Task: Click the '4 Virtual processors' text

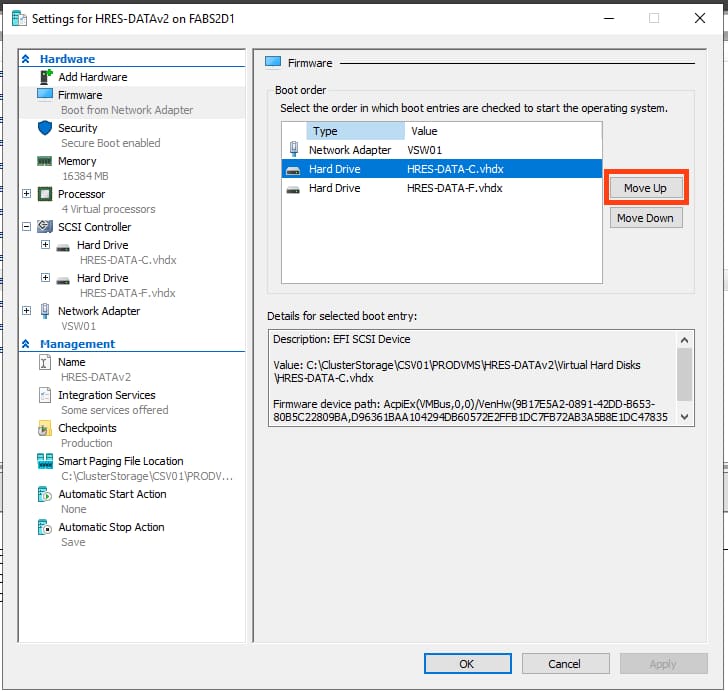Action: [x=108, y=209]
